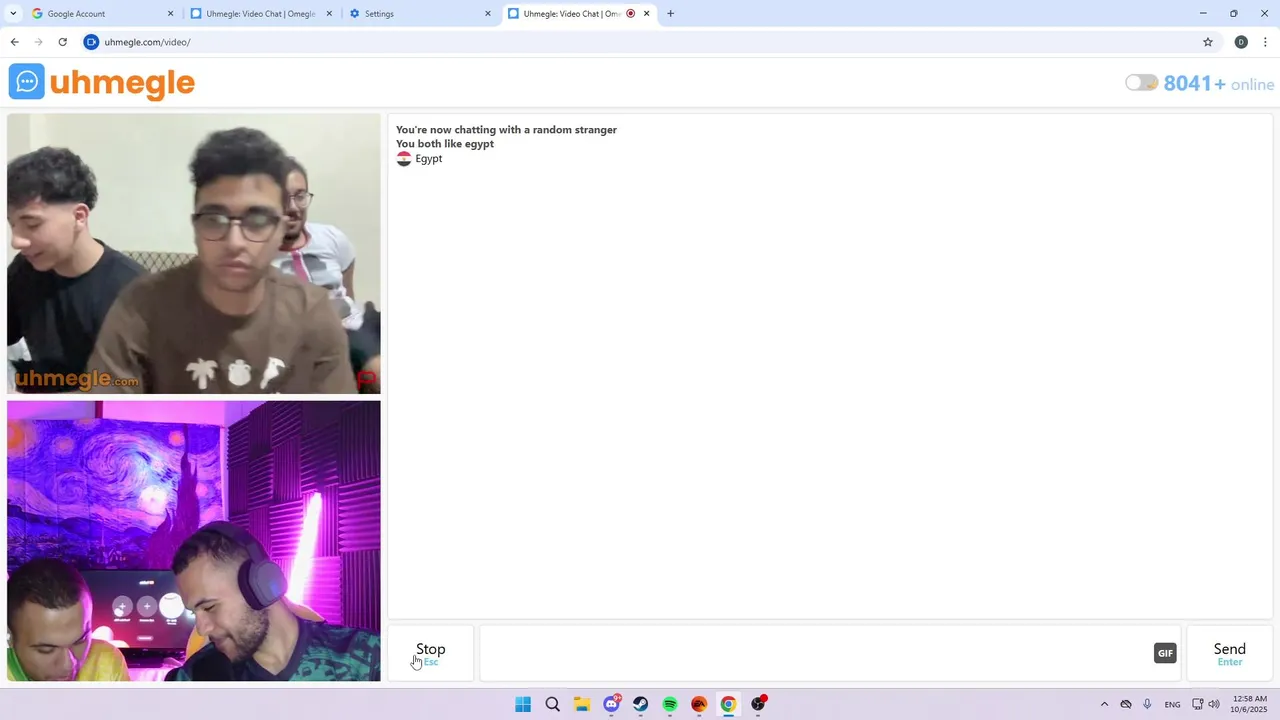
Task: Toggle the dark mode switch beside online count
Action: (1141, 83)
